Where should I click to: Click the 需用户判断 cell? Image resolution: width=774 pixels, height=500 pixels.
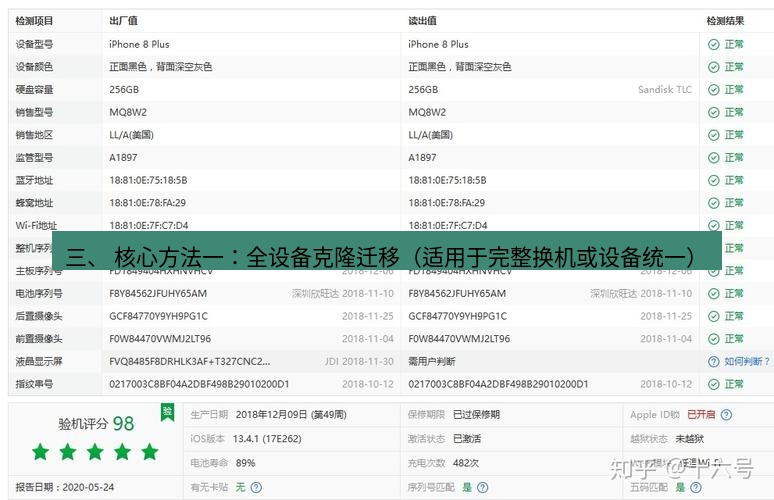point(432,362)
